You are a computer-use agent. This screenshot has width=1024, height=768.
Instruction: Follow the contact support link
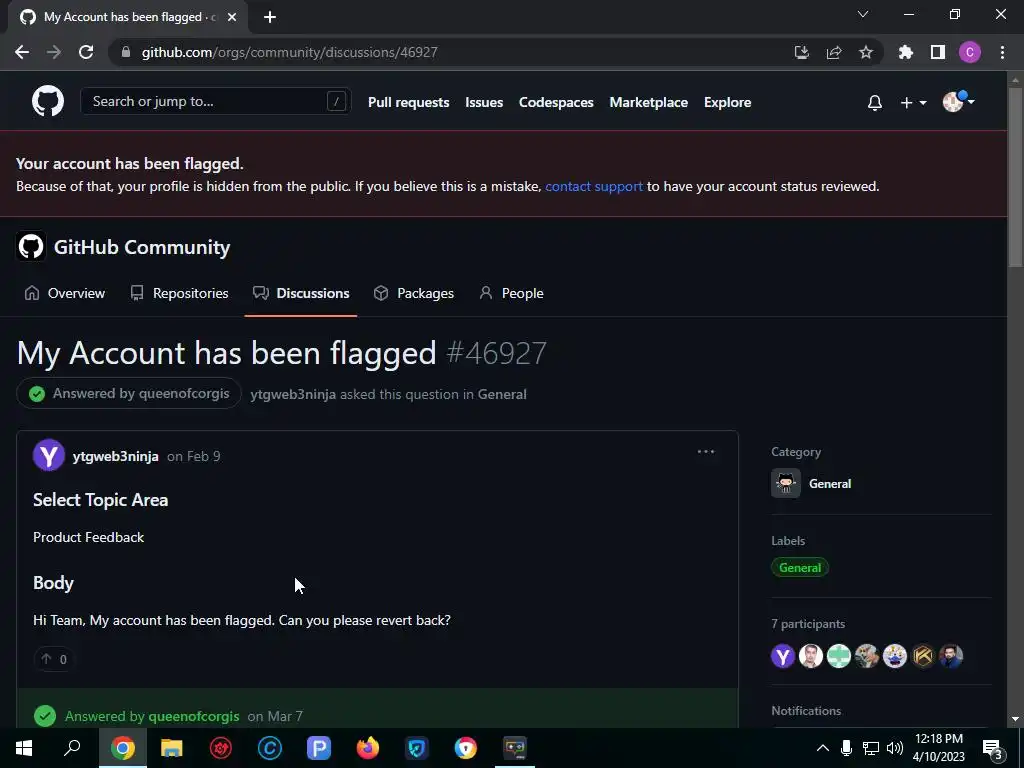[x=594, y=186]
